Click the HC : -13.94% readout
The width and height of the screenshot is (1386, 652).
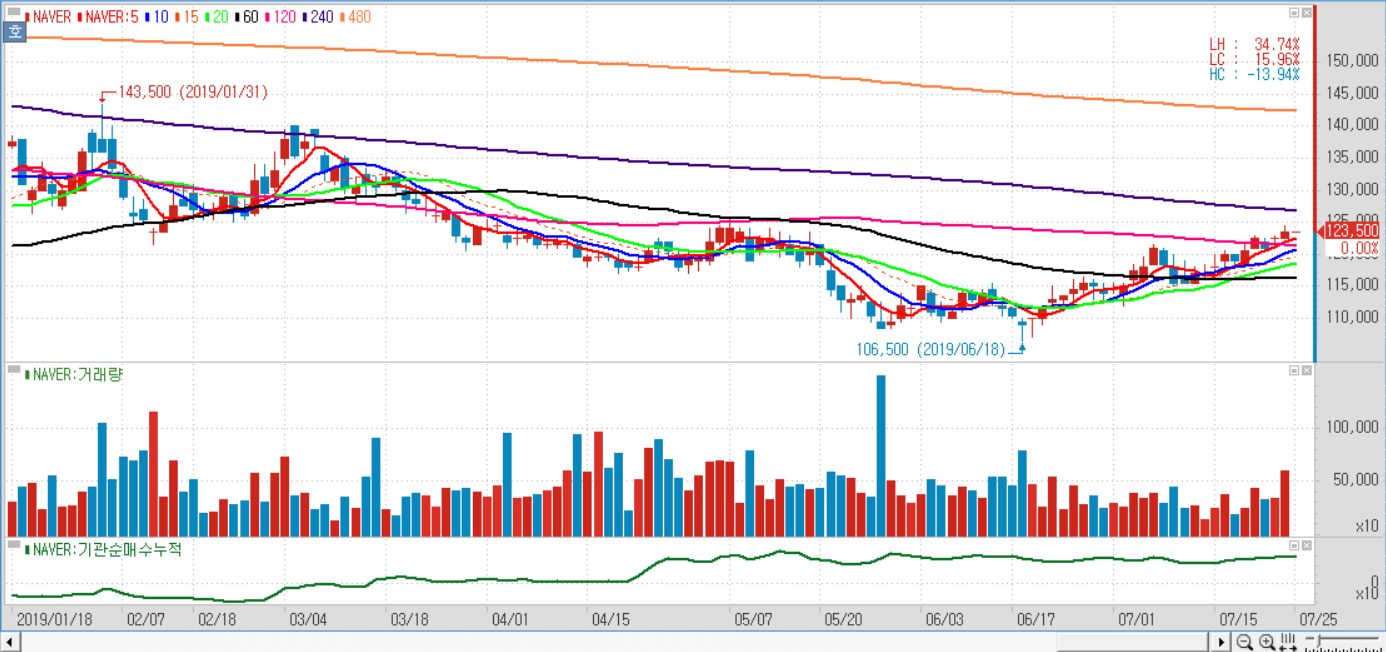tap(1254, 75)
